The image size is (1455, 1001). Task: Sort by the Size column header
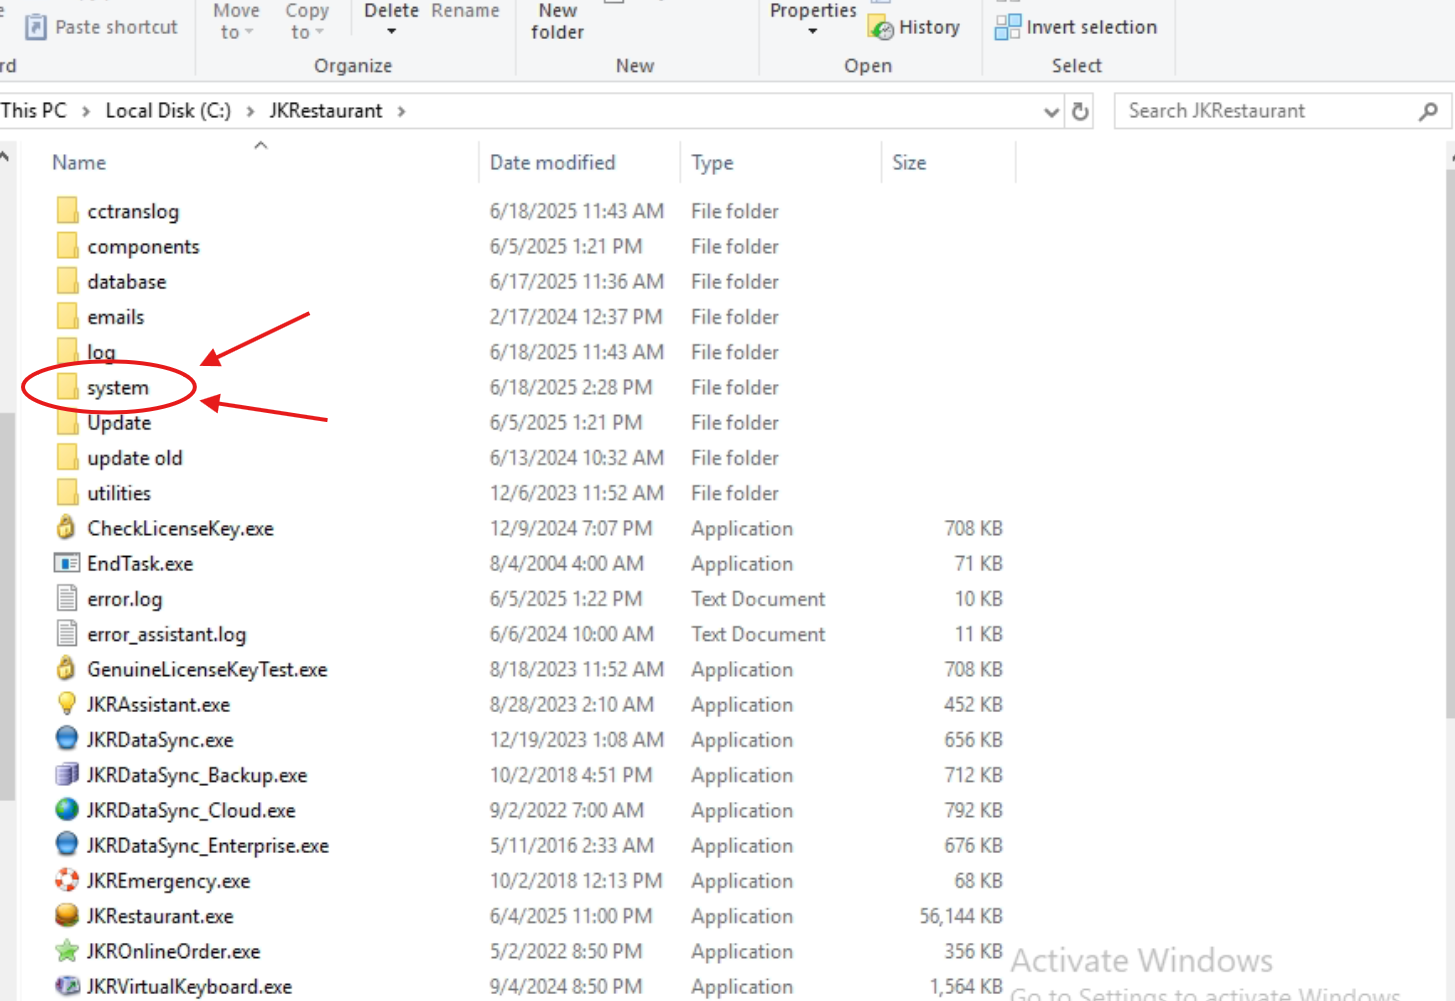[909, 162]
